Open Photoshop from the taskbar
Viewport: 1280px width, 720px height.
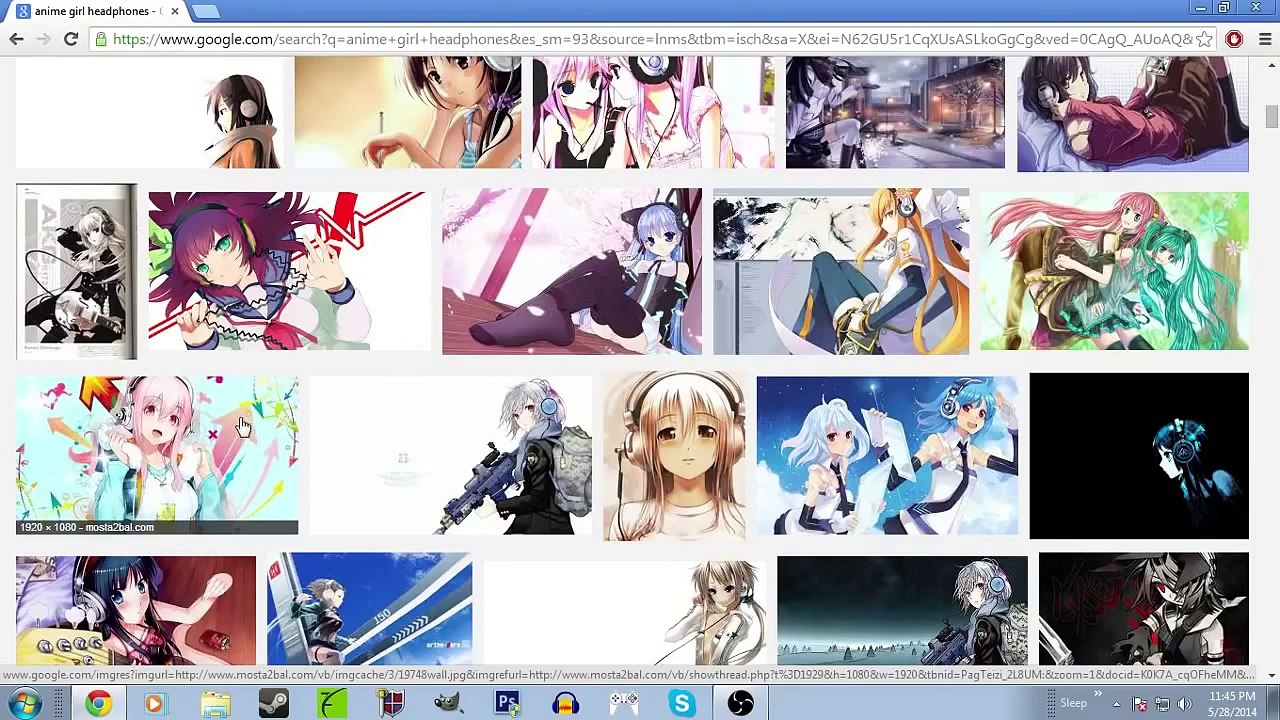507,704
